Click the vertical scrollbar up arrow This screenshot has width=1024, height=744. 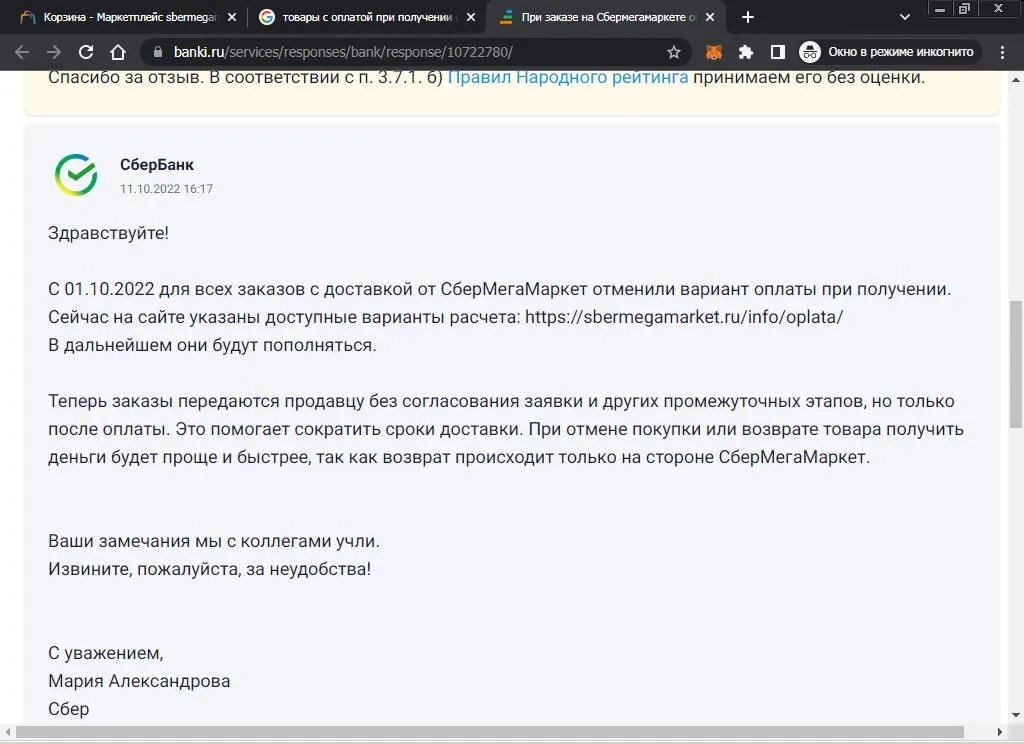coord(1016,80)
